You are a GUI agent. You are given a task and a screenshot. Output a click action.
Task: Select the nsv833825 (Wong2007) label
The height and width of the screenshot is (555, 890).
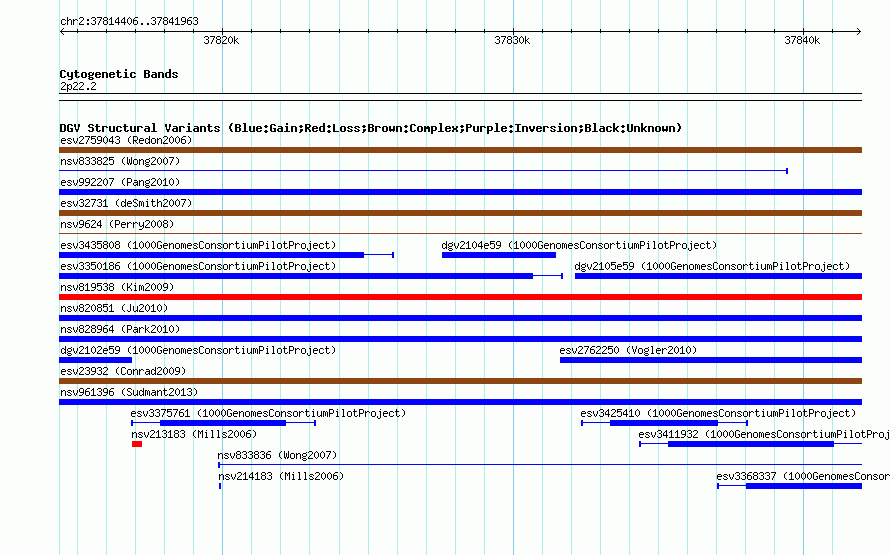120,161
